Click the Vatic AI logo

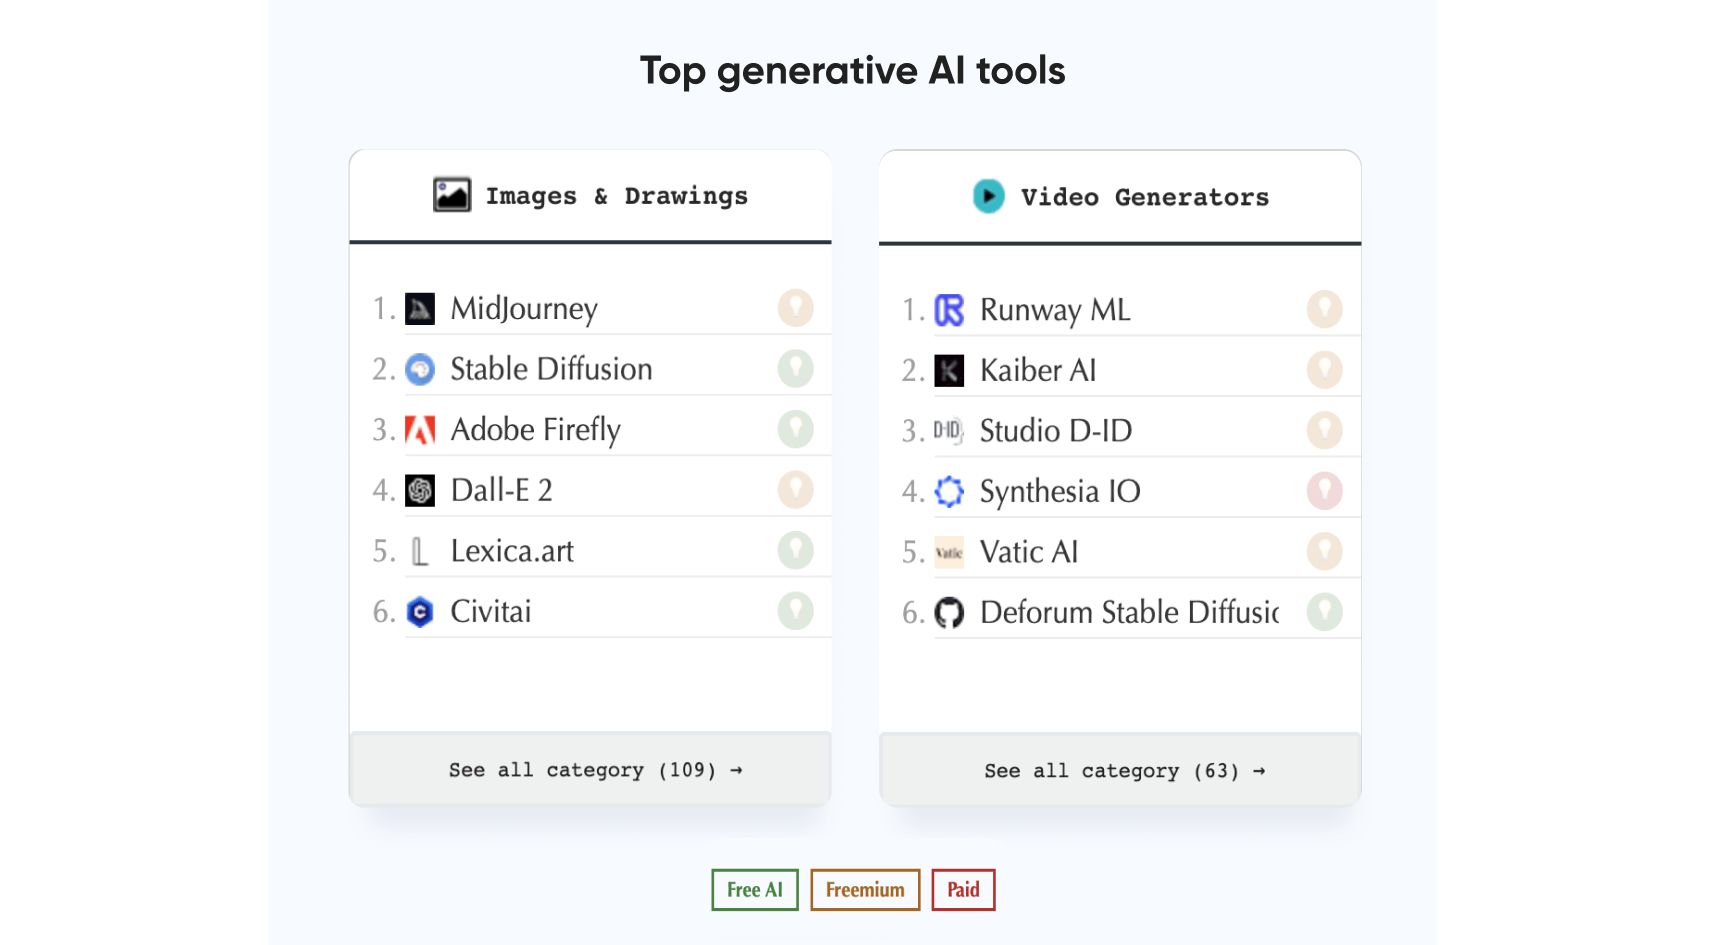pos(950,552)
